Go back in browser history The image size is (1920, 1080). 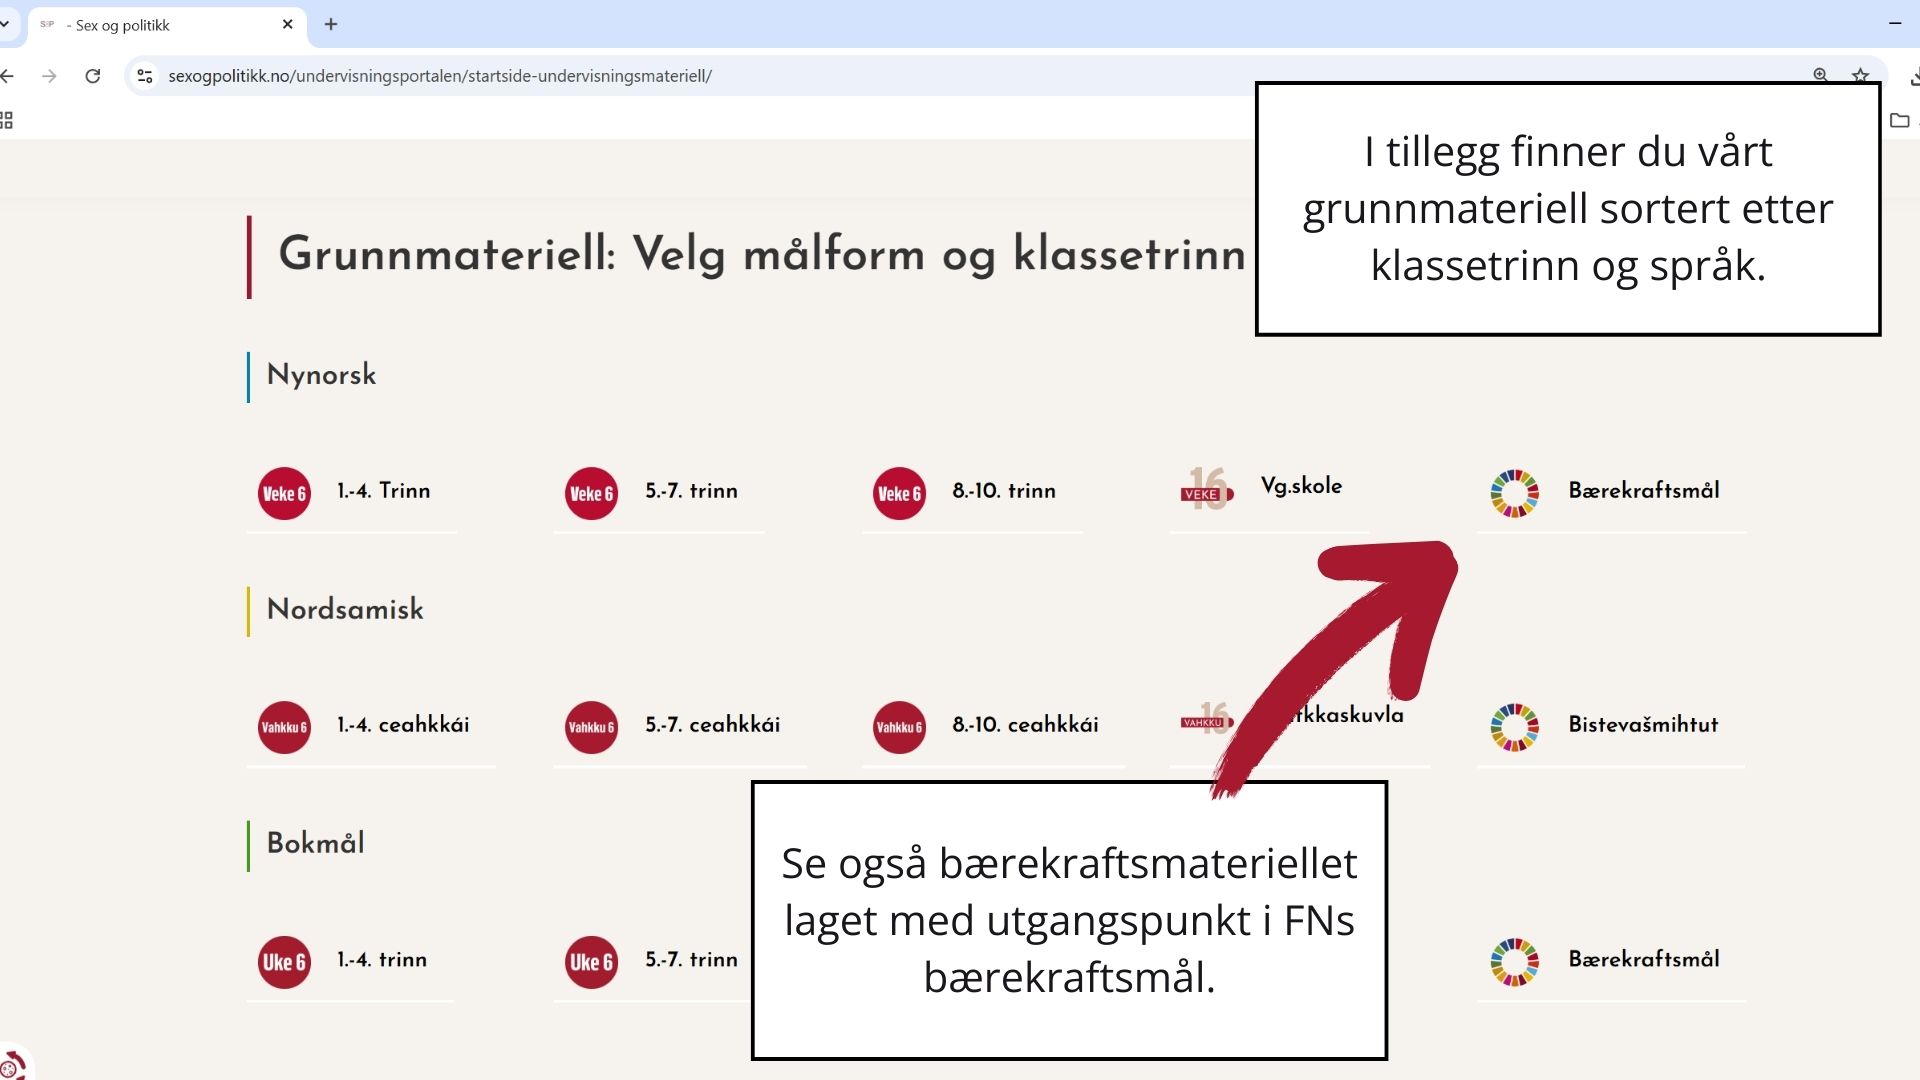coord(7,76)
